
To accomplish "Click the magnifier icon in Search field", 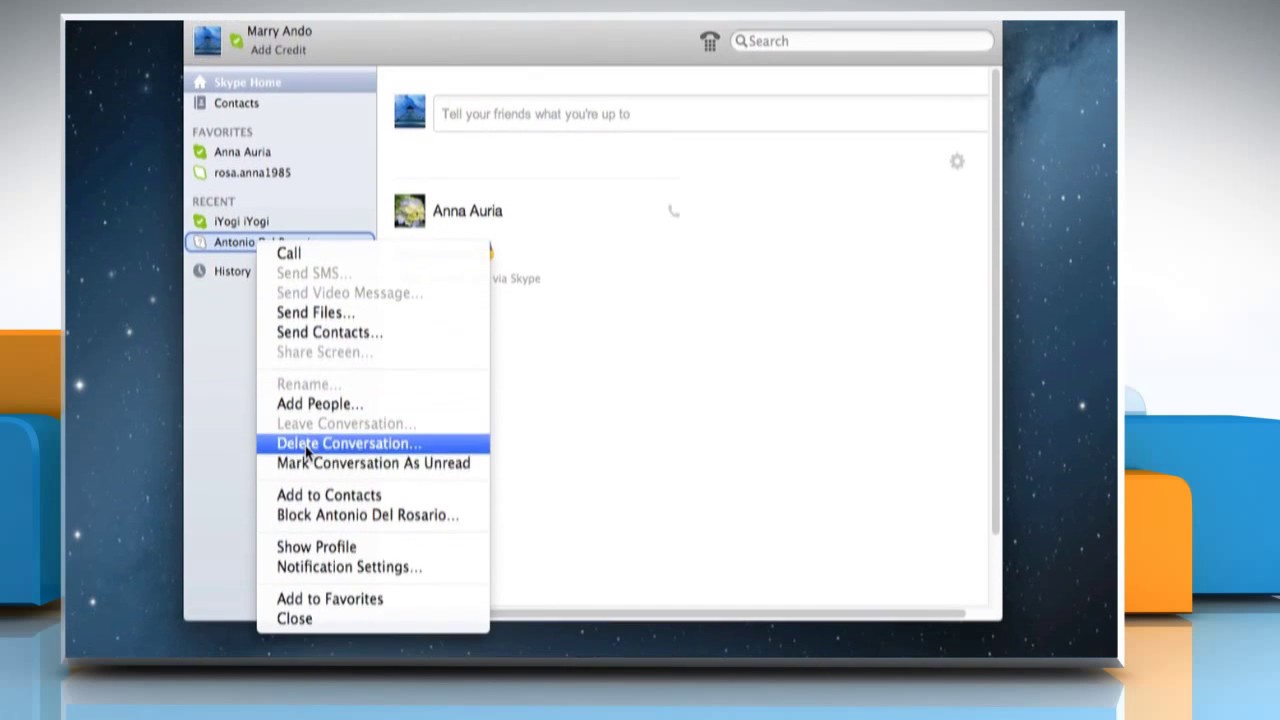I will [x=741, y=41].
